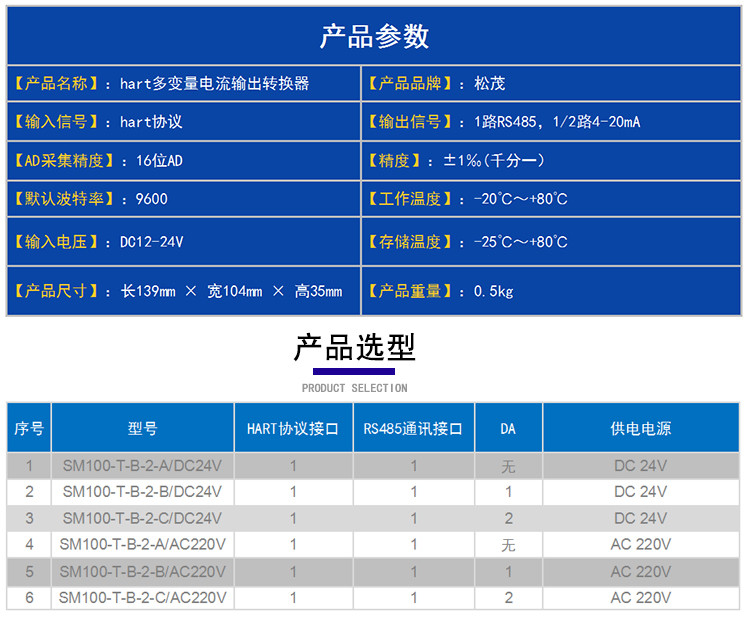Viewport: 750px width, 620px height.
Task: Select the HART协议接口 column header
Action: [x=293, y=428]
